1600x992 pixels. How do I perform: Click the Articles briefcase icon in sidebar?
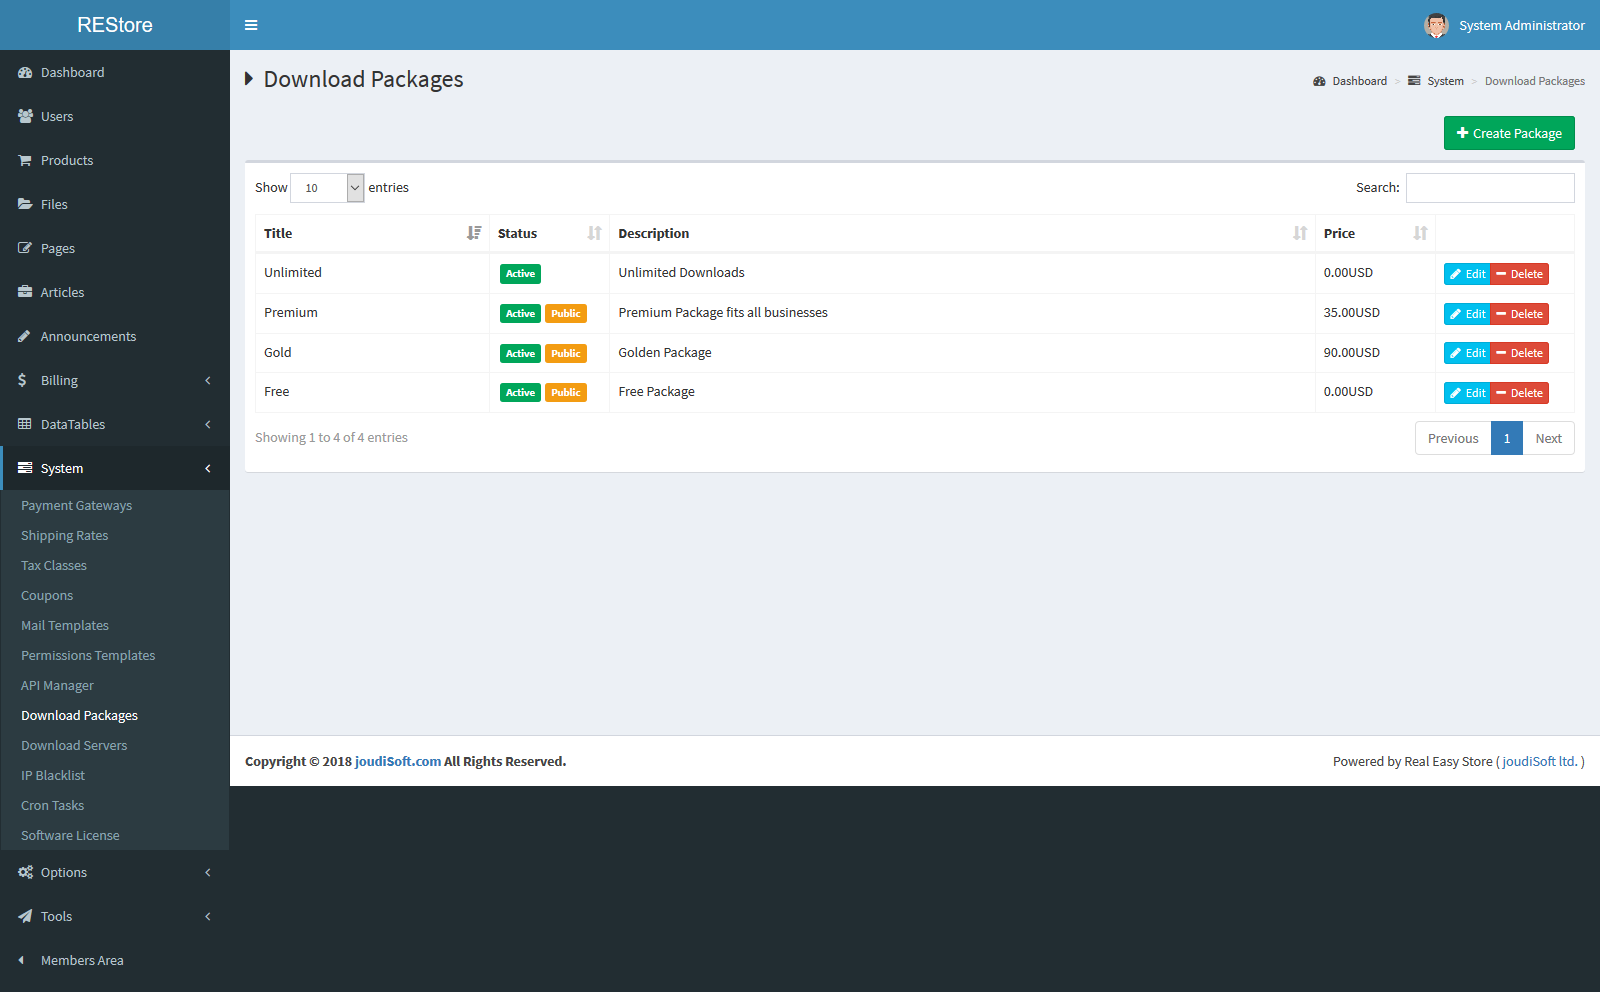pos(25,293)
